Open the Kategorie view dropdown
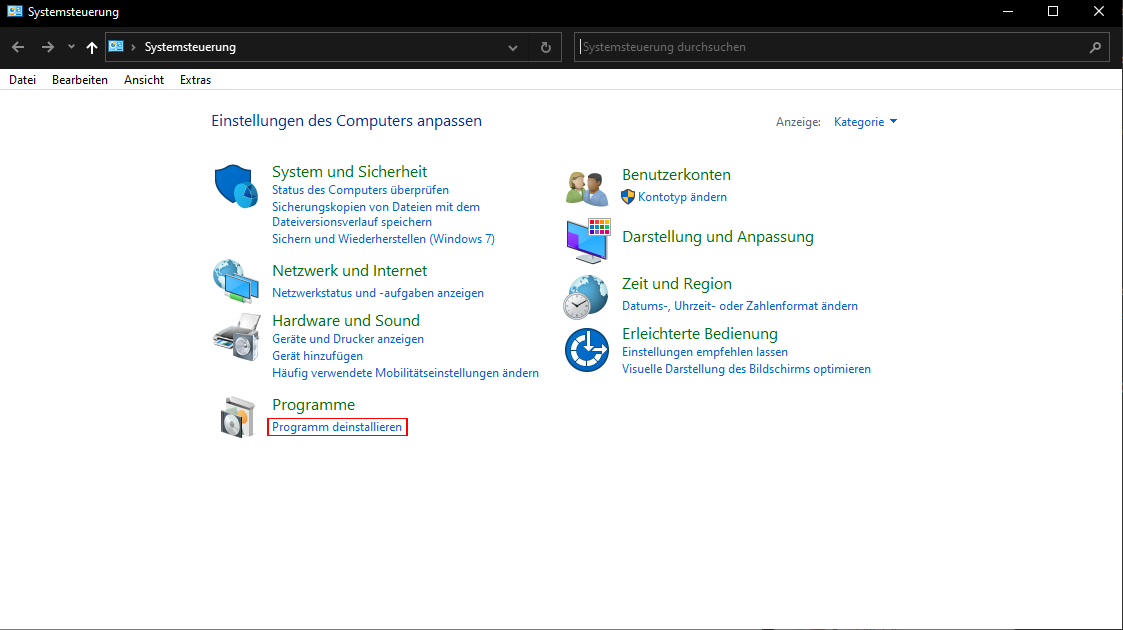Viewport: 1123px width, 630px height. (866, 122)
